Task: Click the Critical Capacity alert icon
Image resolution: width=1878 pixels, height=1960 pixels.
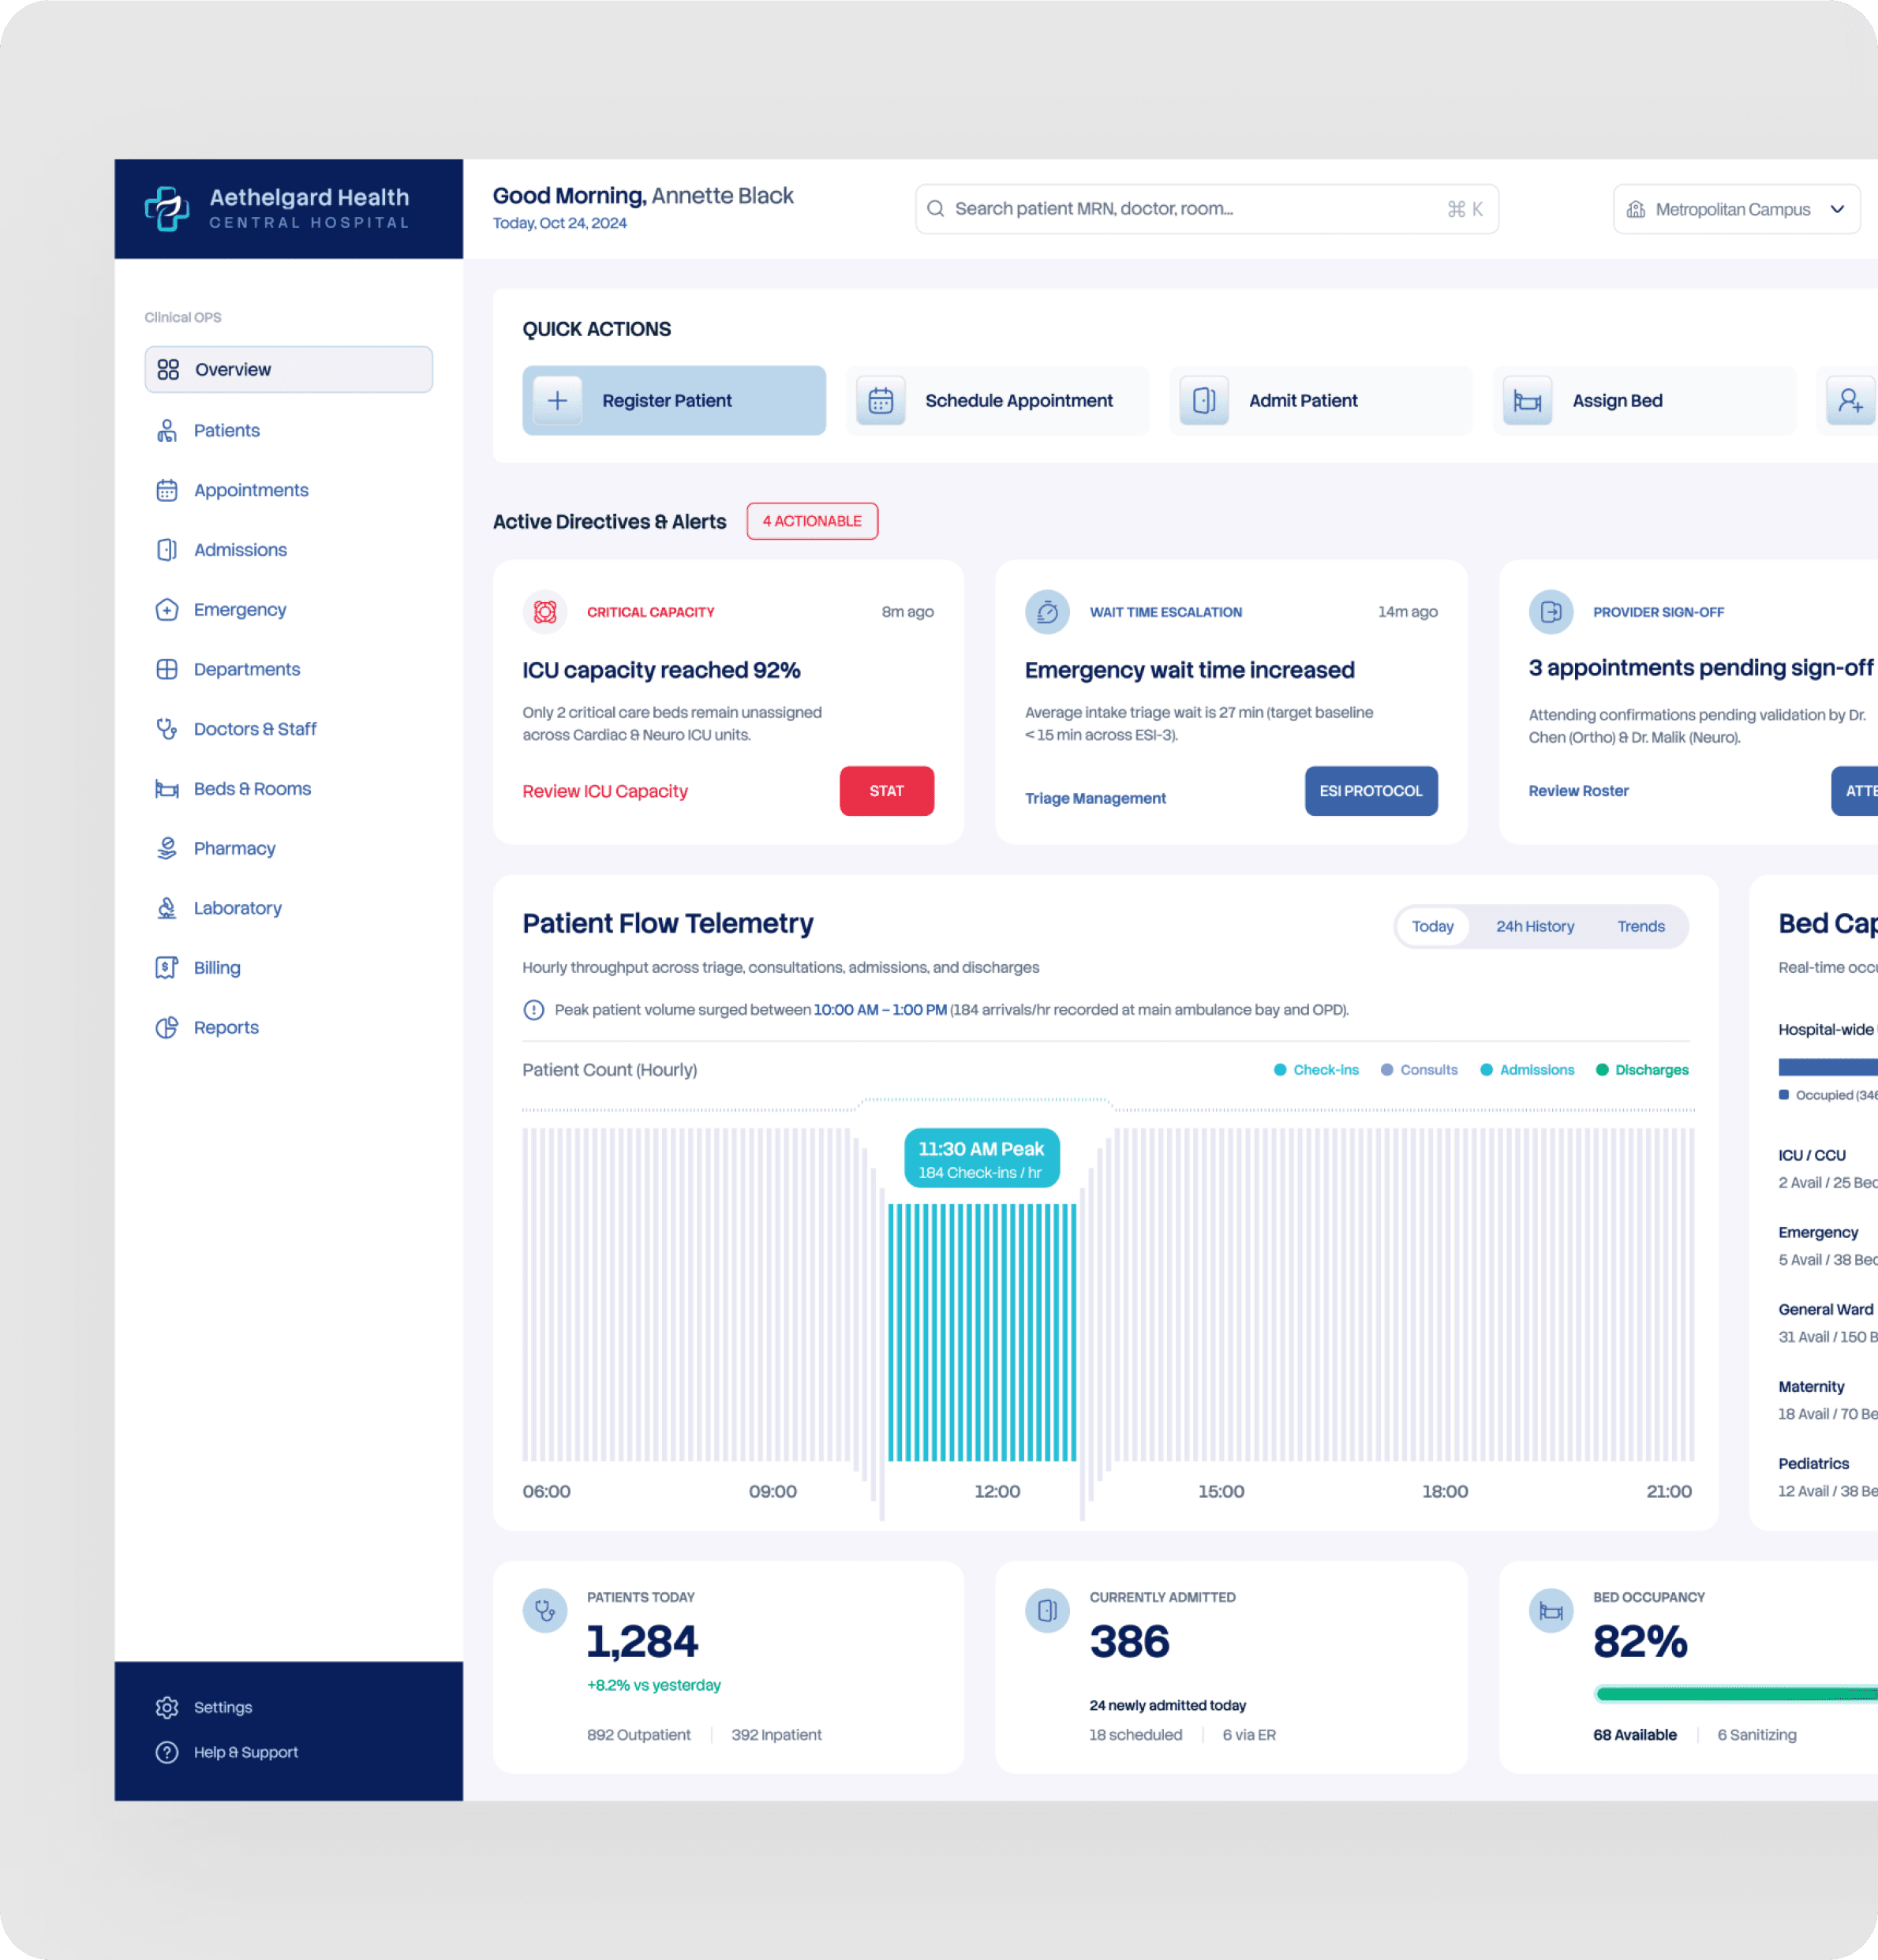Action: (545, 611)
